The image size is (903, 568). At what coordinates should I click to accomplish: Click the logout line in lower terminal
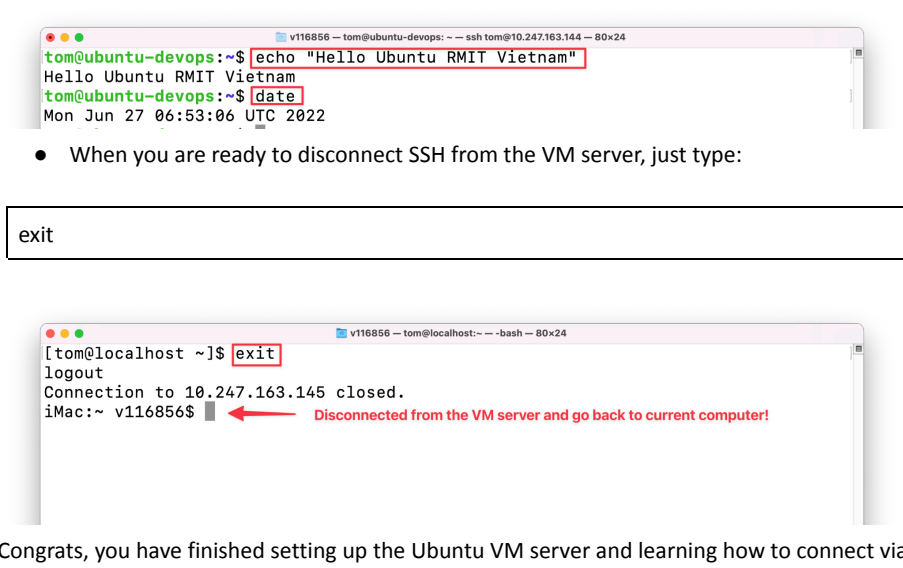(74, 373)
